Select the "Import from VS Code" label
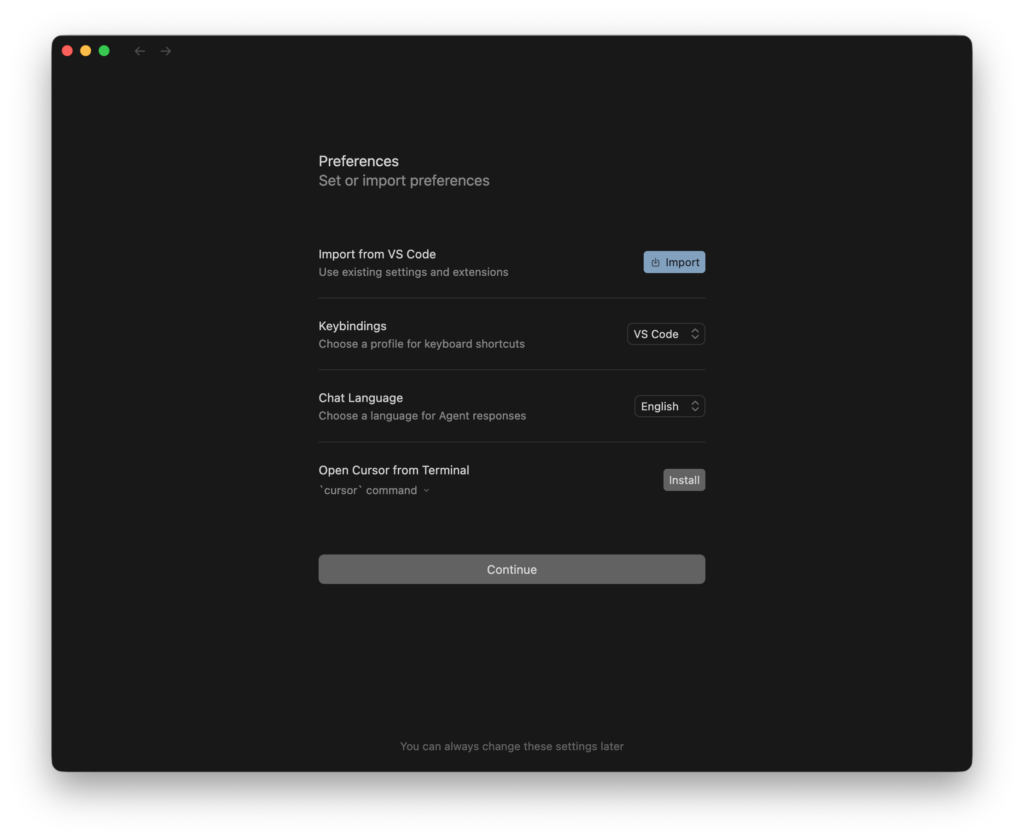1024x840 pixels. tap(377, 254)
